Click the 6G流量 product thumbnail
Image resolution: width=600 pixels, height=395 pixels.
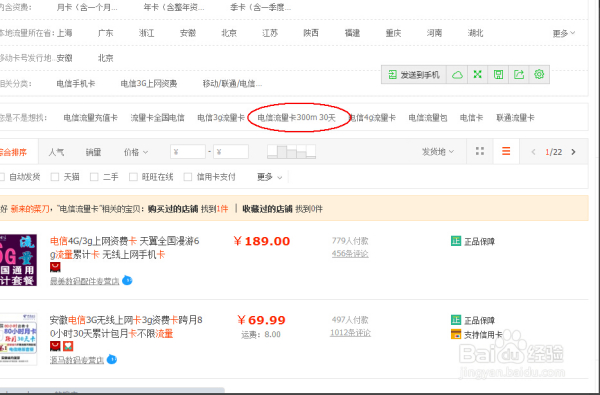coord(18,260)
